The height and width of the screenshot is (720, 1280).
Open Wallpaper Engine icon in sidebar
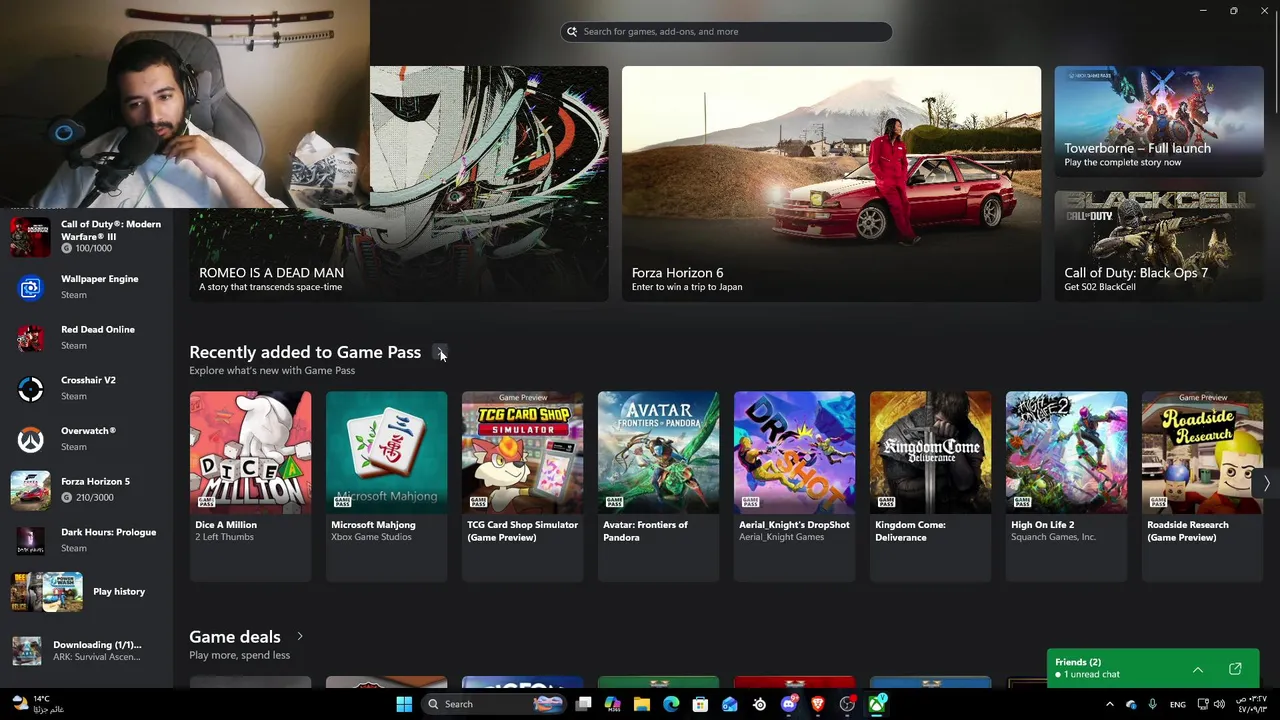coord(30,288)
